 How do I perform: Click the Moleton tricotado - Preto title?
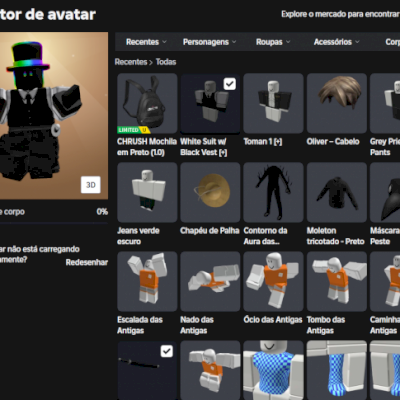(x=335, y=236)
